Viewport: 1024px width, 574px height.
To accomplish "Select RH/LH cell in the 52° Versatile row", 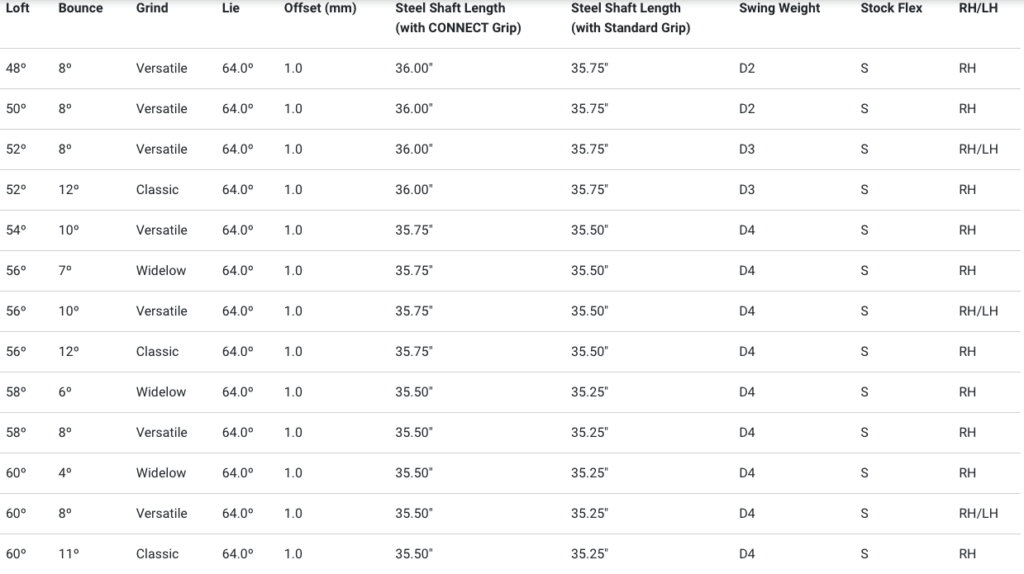I will (978, 149).
